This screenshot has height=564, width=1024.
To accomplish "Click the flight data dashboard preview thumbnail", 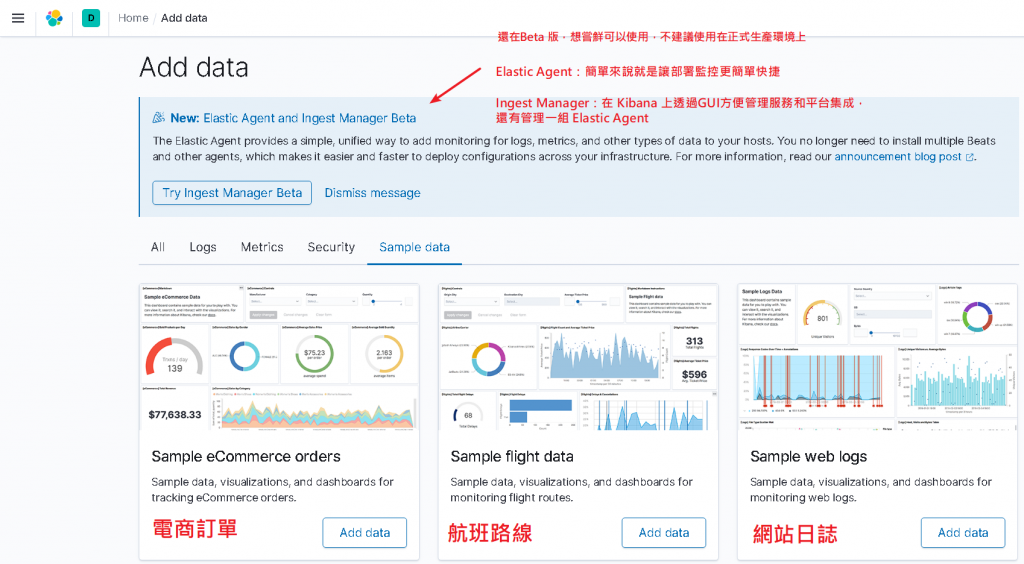I will point(578,357).
